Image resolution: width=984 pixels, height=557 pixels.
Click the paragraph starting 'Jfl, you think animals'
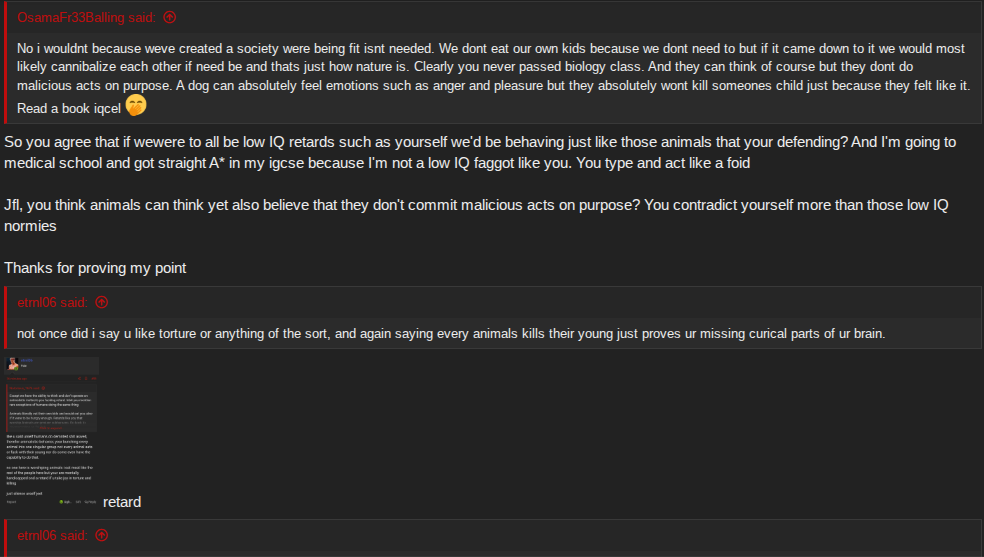(476, 215)
